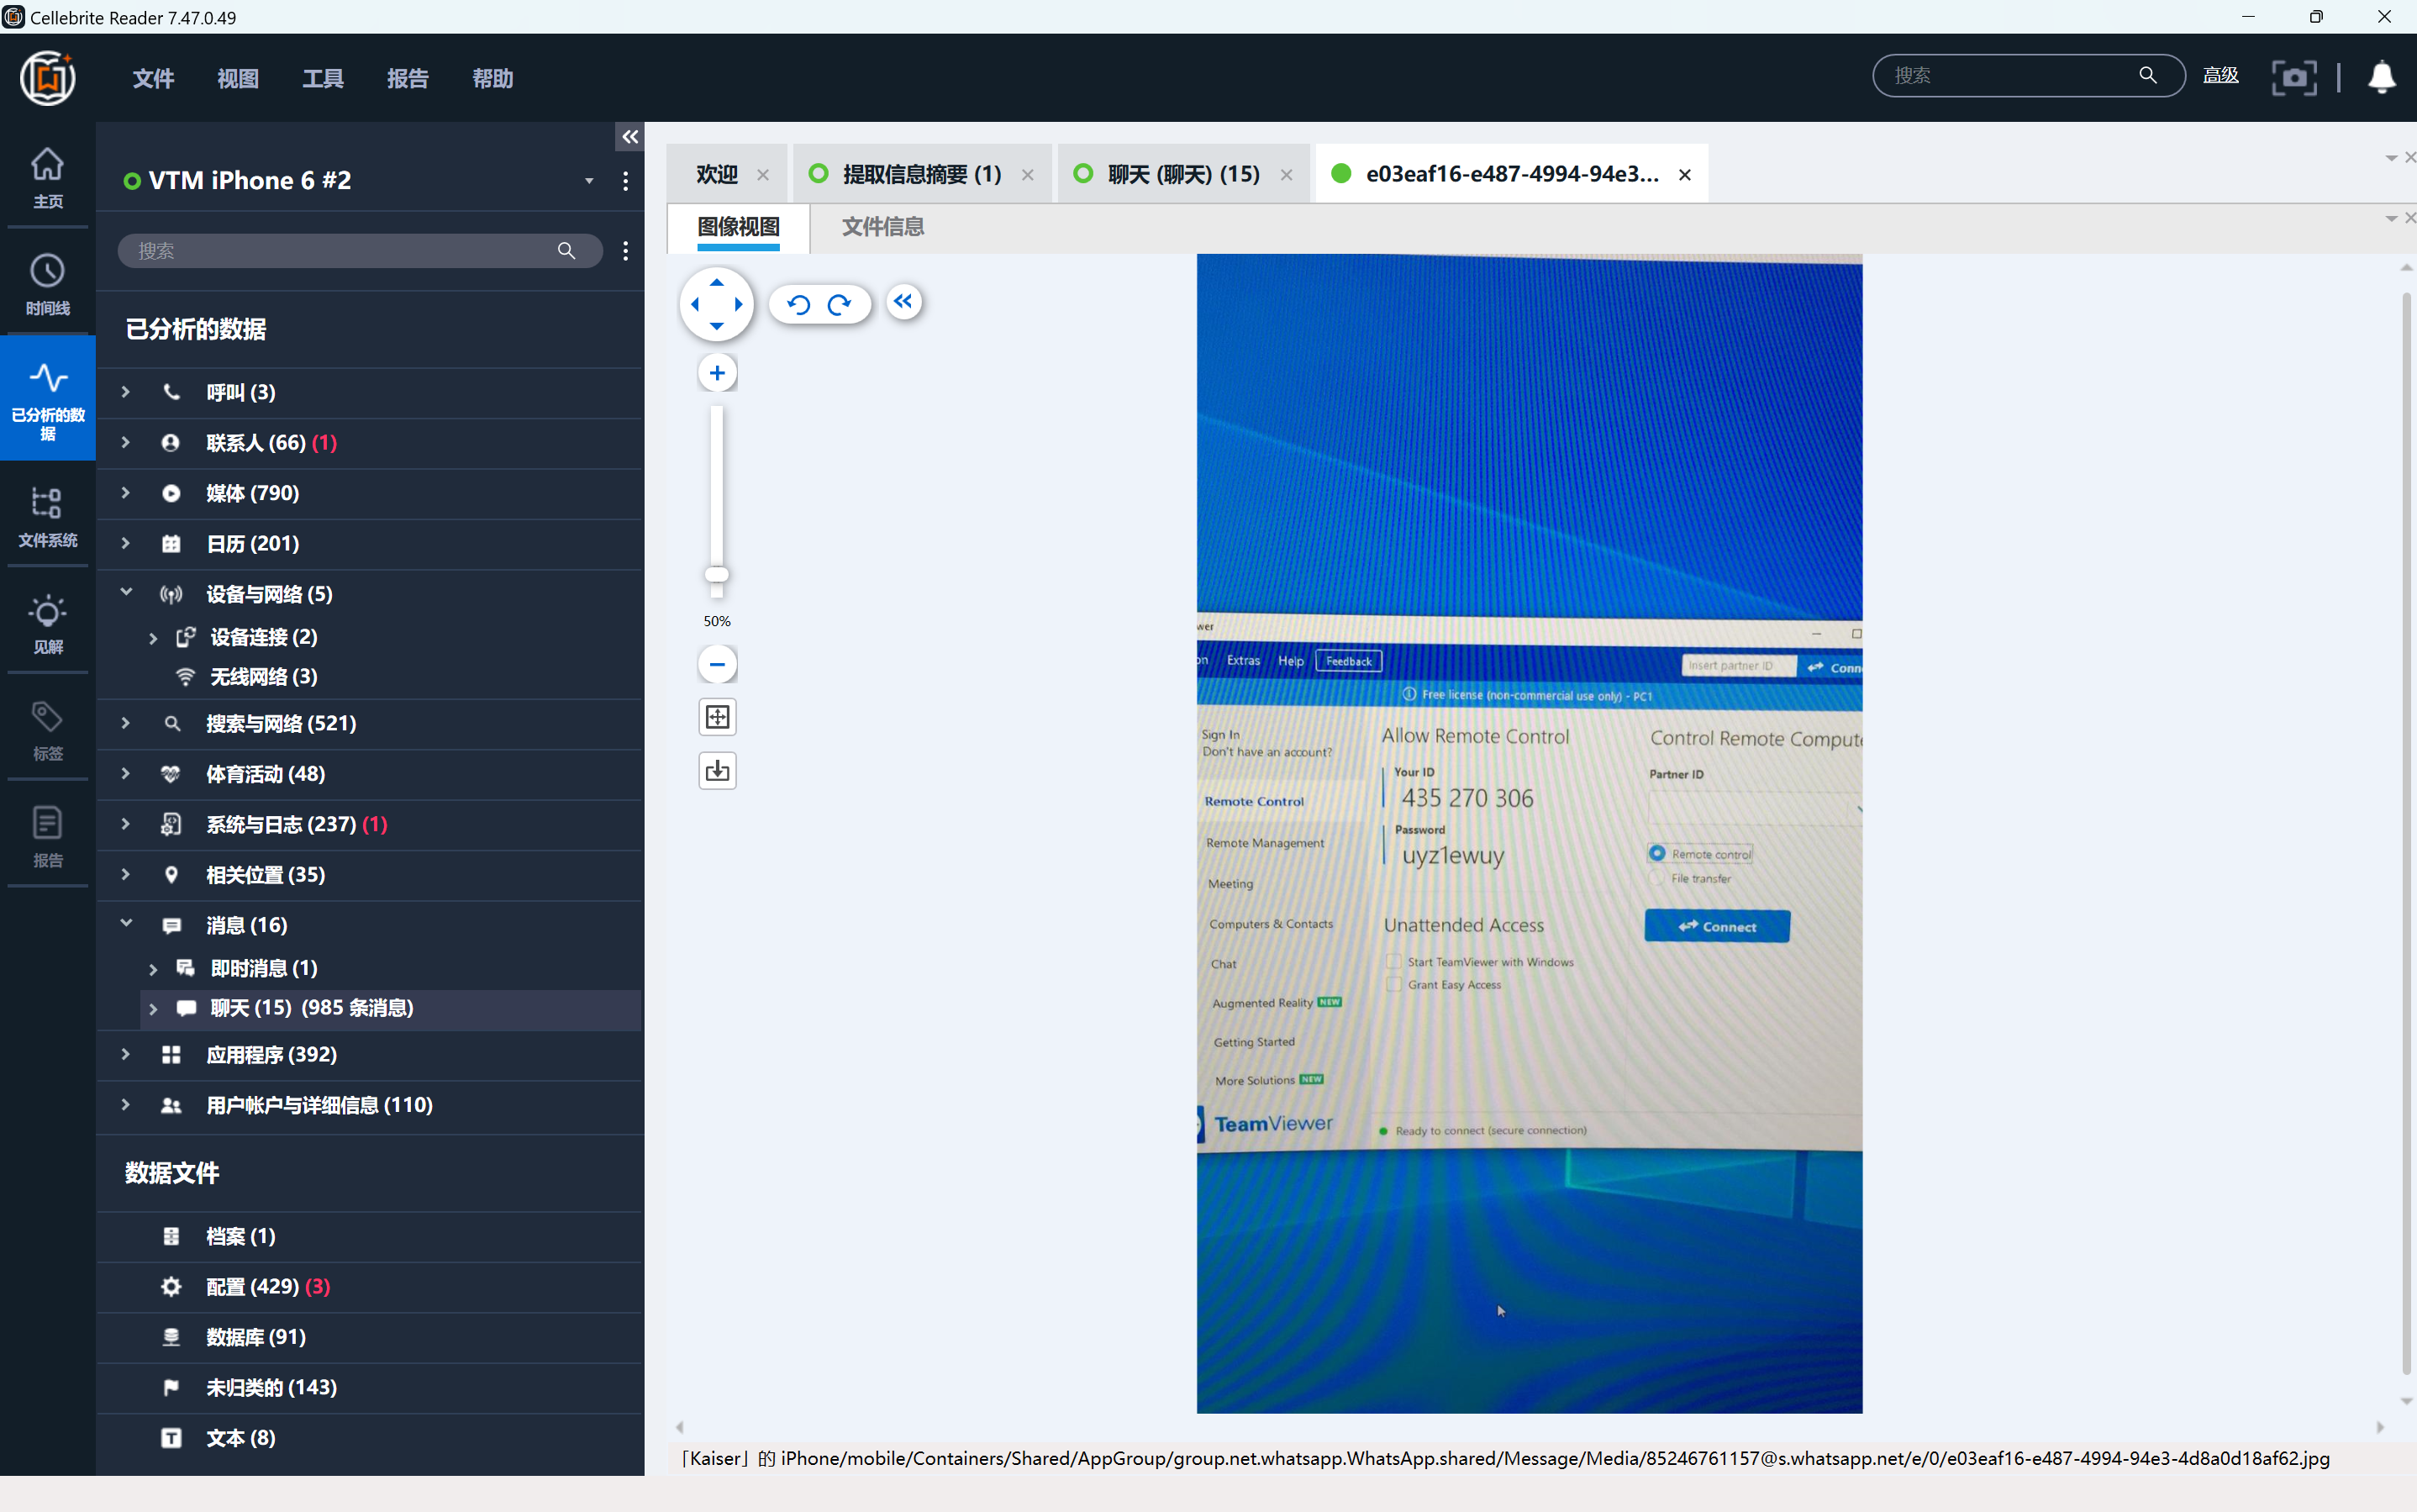Open the VTM iPhone 6 #2 dropdown

click(589, 181)
